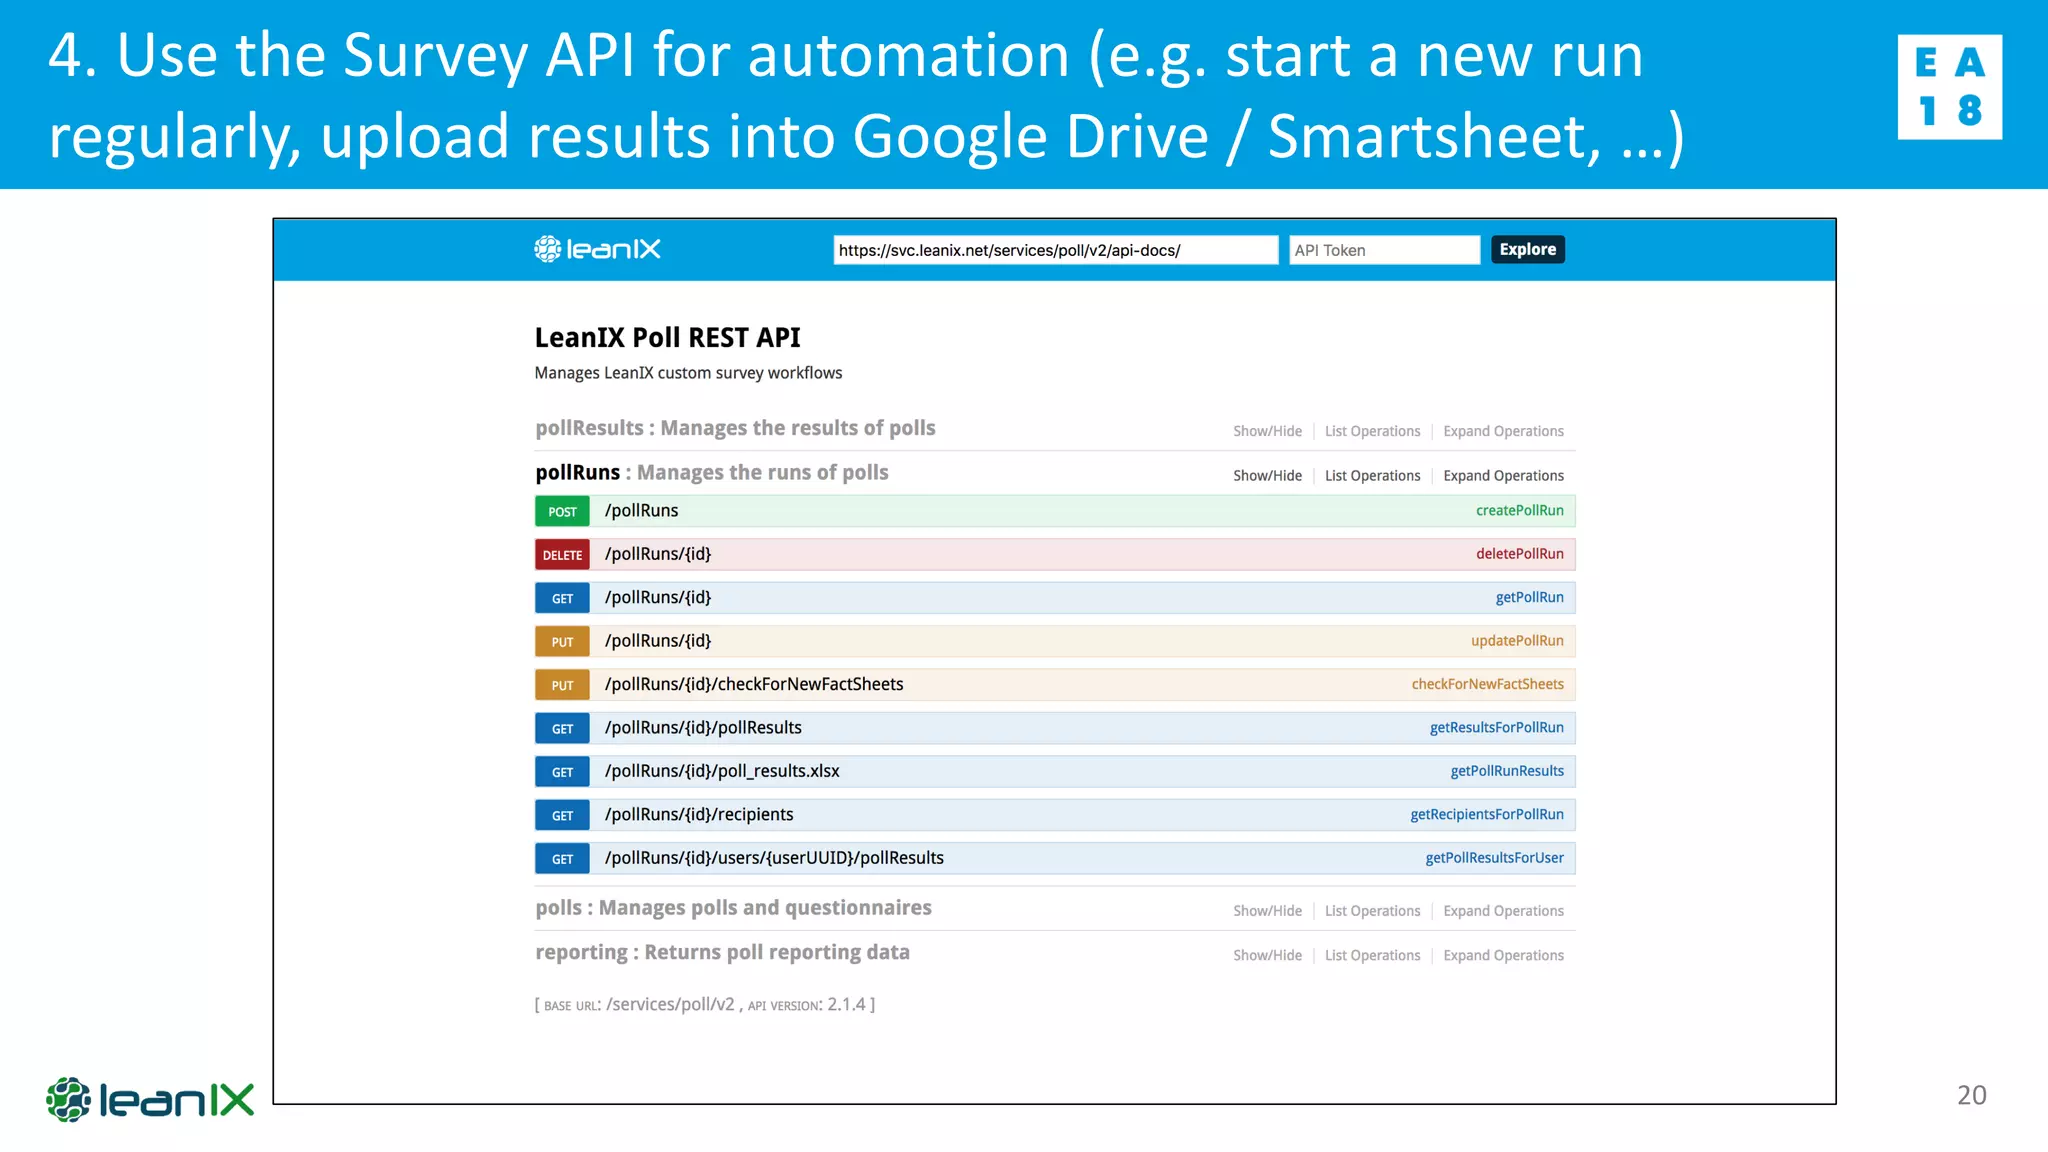2048x1152 pixels.
Task: Click the checkForNewFactSheets operation link
Action: [1487, 684]
